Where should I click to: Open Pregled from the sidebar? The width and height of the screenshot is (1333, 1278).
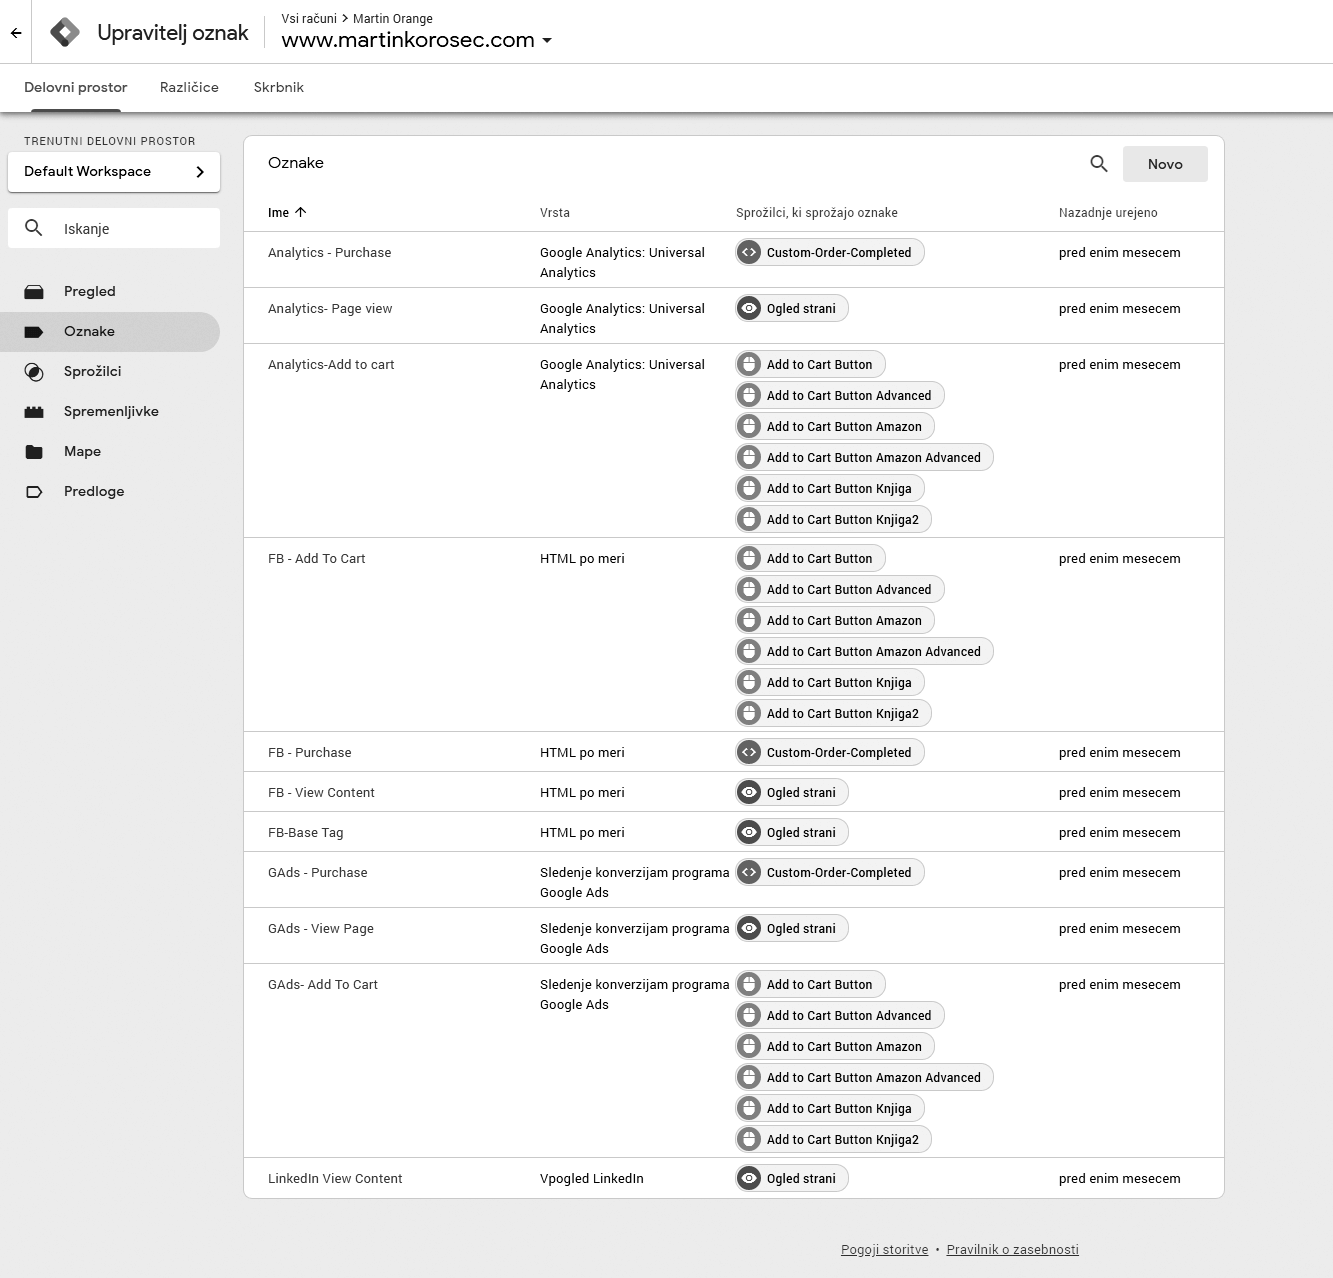(89, 291)
